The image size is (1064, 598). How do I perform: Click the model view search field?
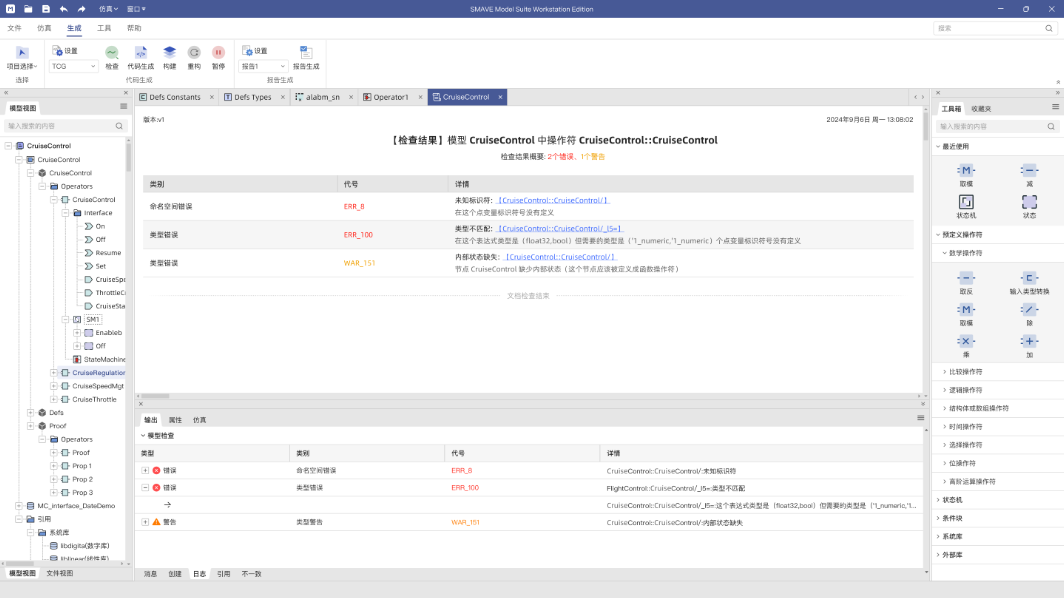[66, 126]
